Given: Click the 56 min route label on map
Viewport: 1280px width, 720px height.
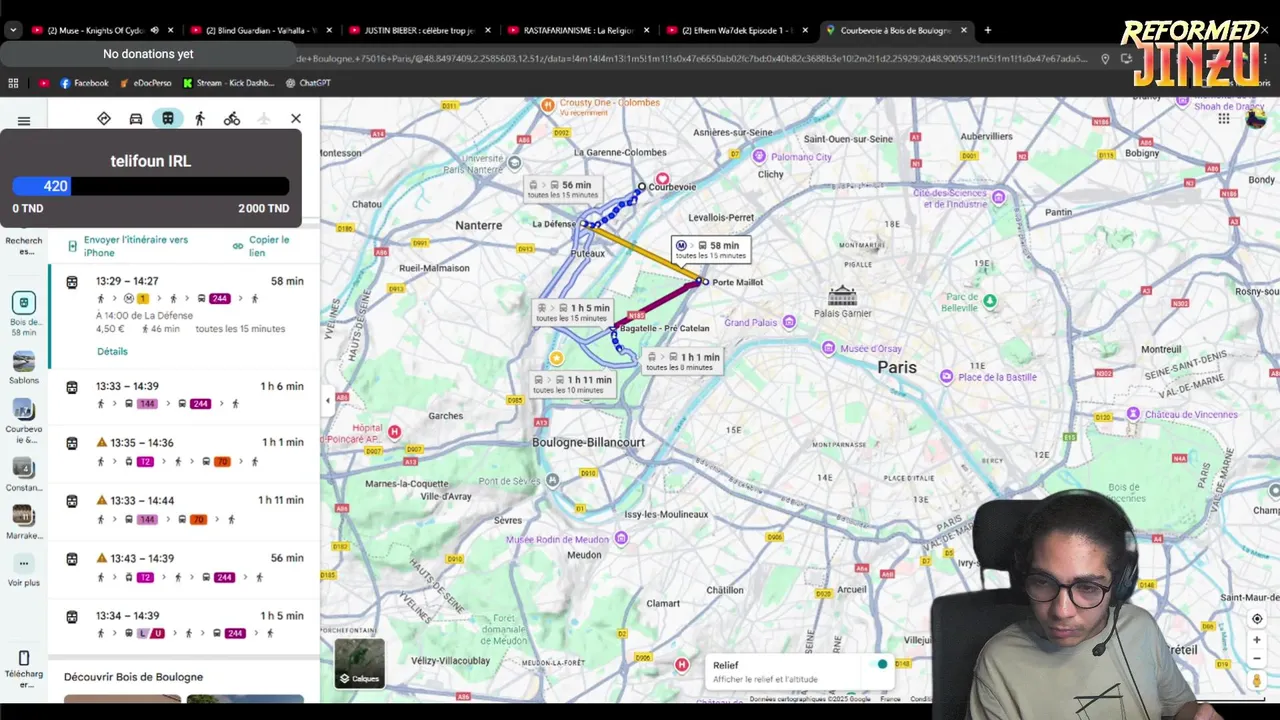Looking at the screenshot, I should [562, 189].
